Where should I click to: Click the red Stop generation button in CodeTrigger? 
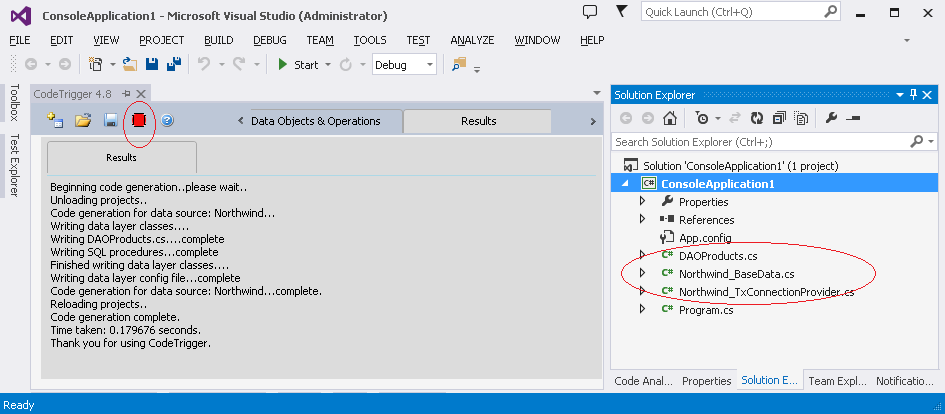(x=139, y=121)
